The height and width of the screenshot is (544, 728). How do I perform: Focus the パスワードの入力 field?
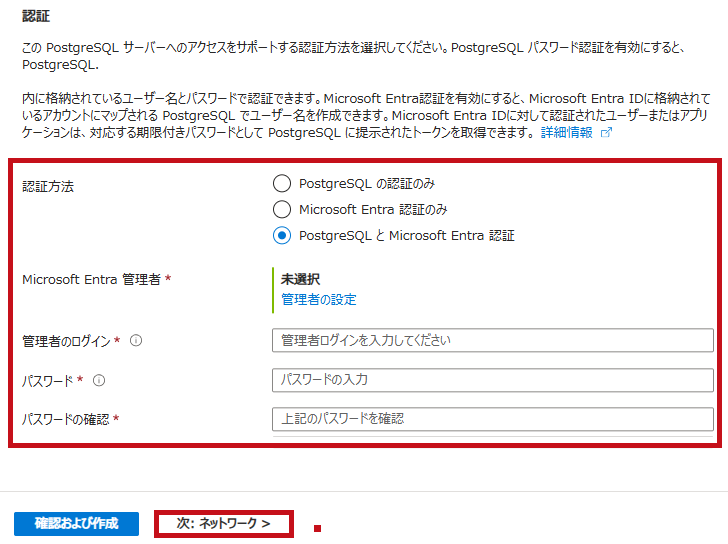[493, 380]
